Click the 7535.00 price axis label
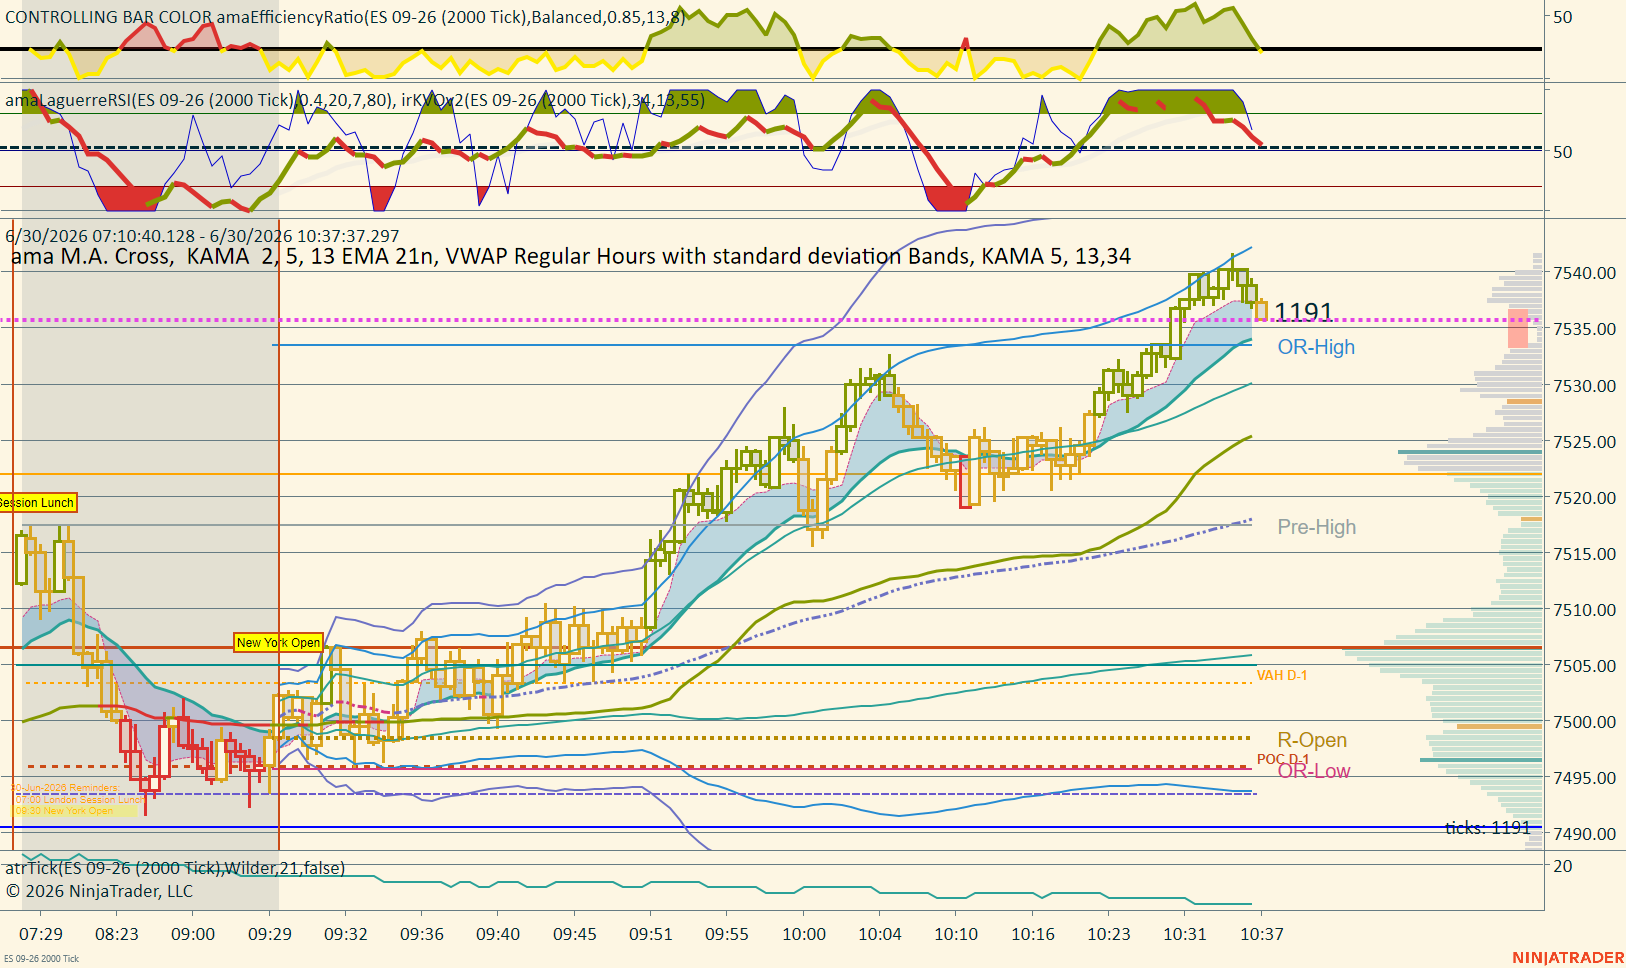 (x=1585, y=329)
